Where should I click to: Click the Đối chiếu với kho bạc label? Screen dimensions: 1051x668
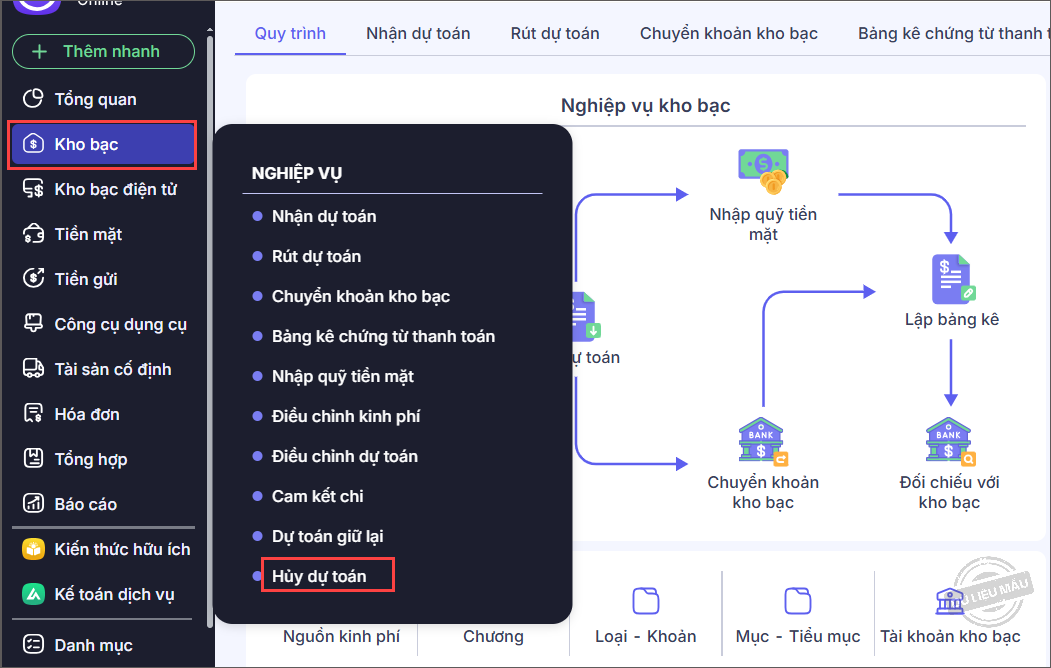(x=949, y=492)
